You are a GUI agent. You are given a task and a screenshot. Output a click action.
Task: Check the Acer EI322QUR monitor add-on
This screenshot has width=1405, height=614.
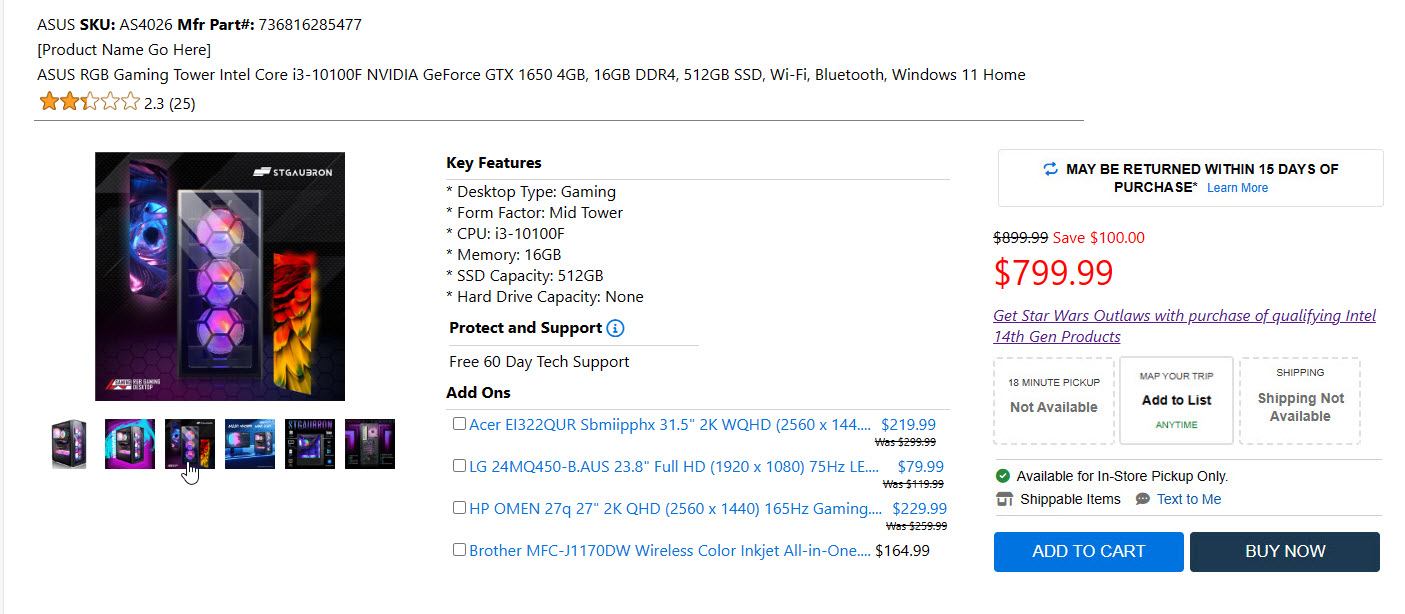pyautogui.click(x=459, y=424)
